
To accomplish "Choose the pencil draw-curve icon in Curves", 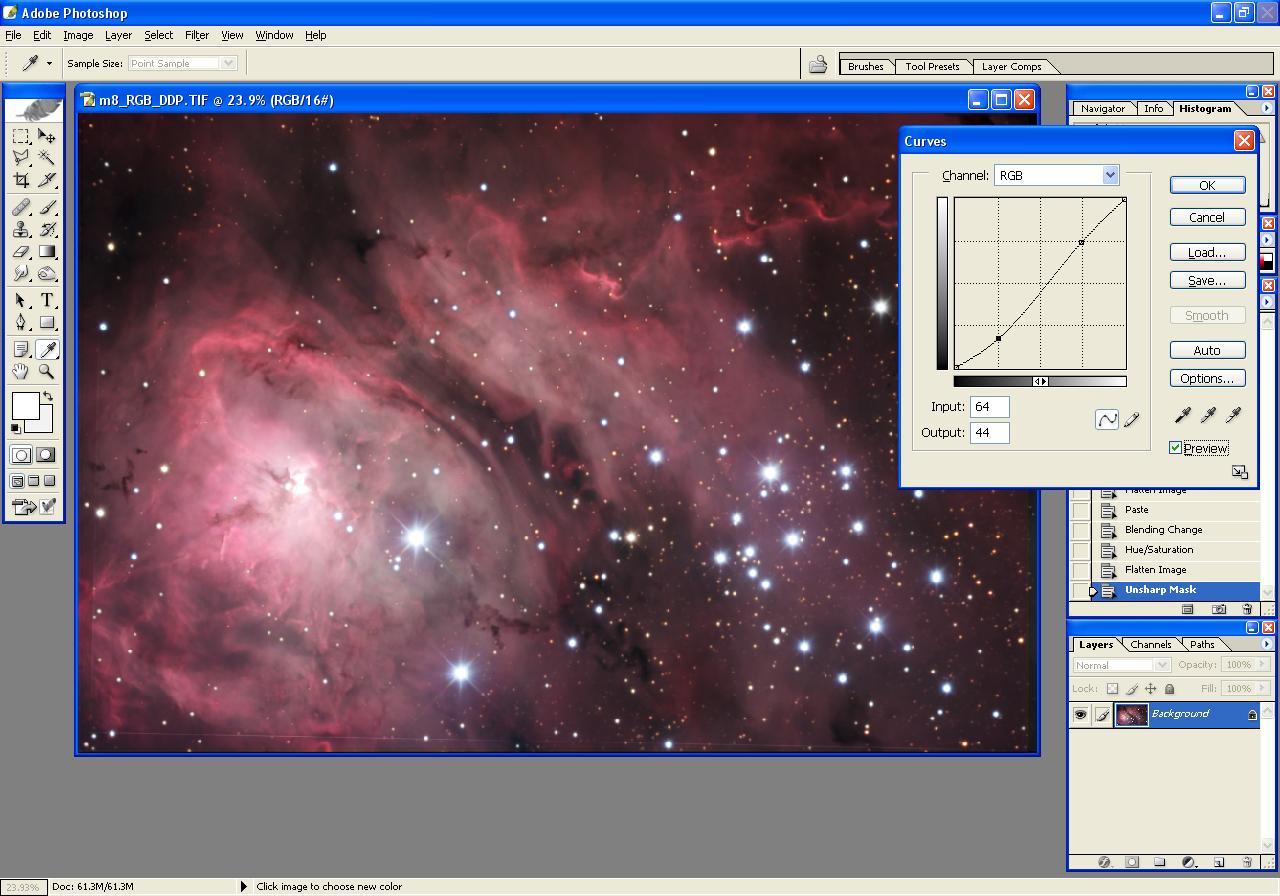I will click(x=1132, y=420).
